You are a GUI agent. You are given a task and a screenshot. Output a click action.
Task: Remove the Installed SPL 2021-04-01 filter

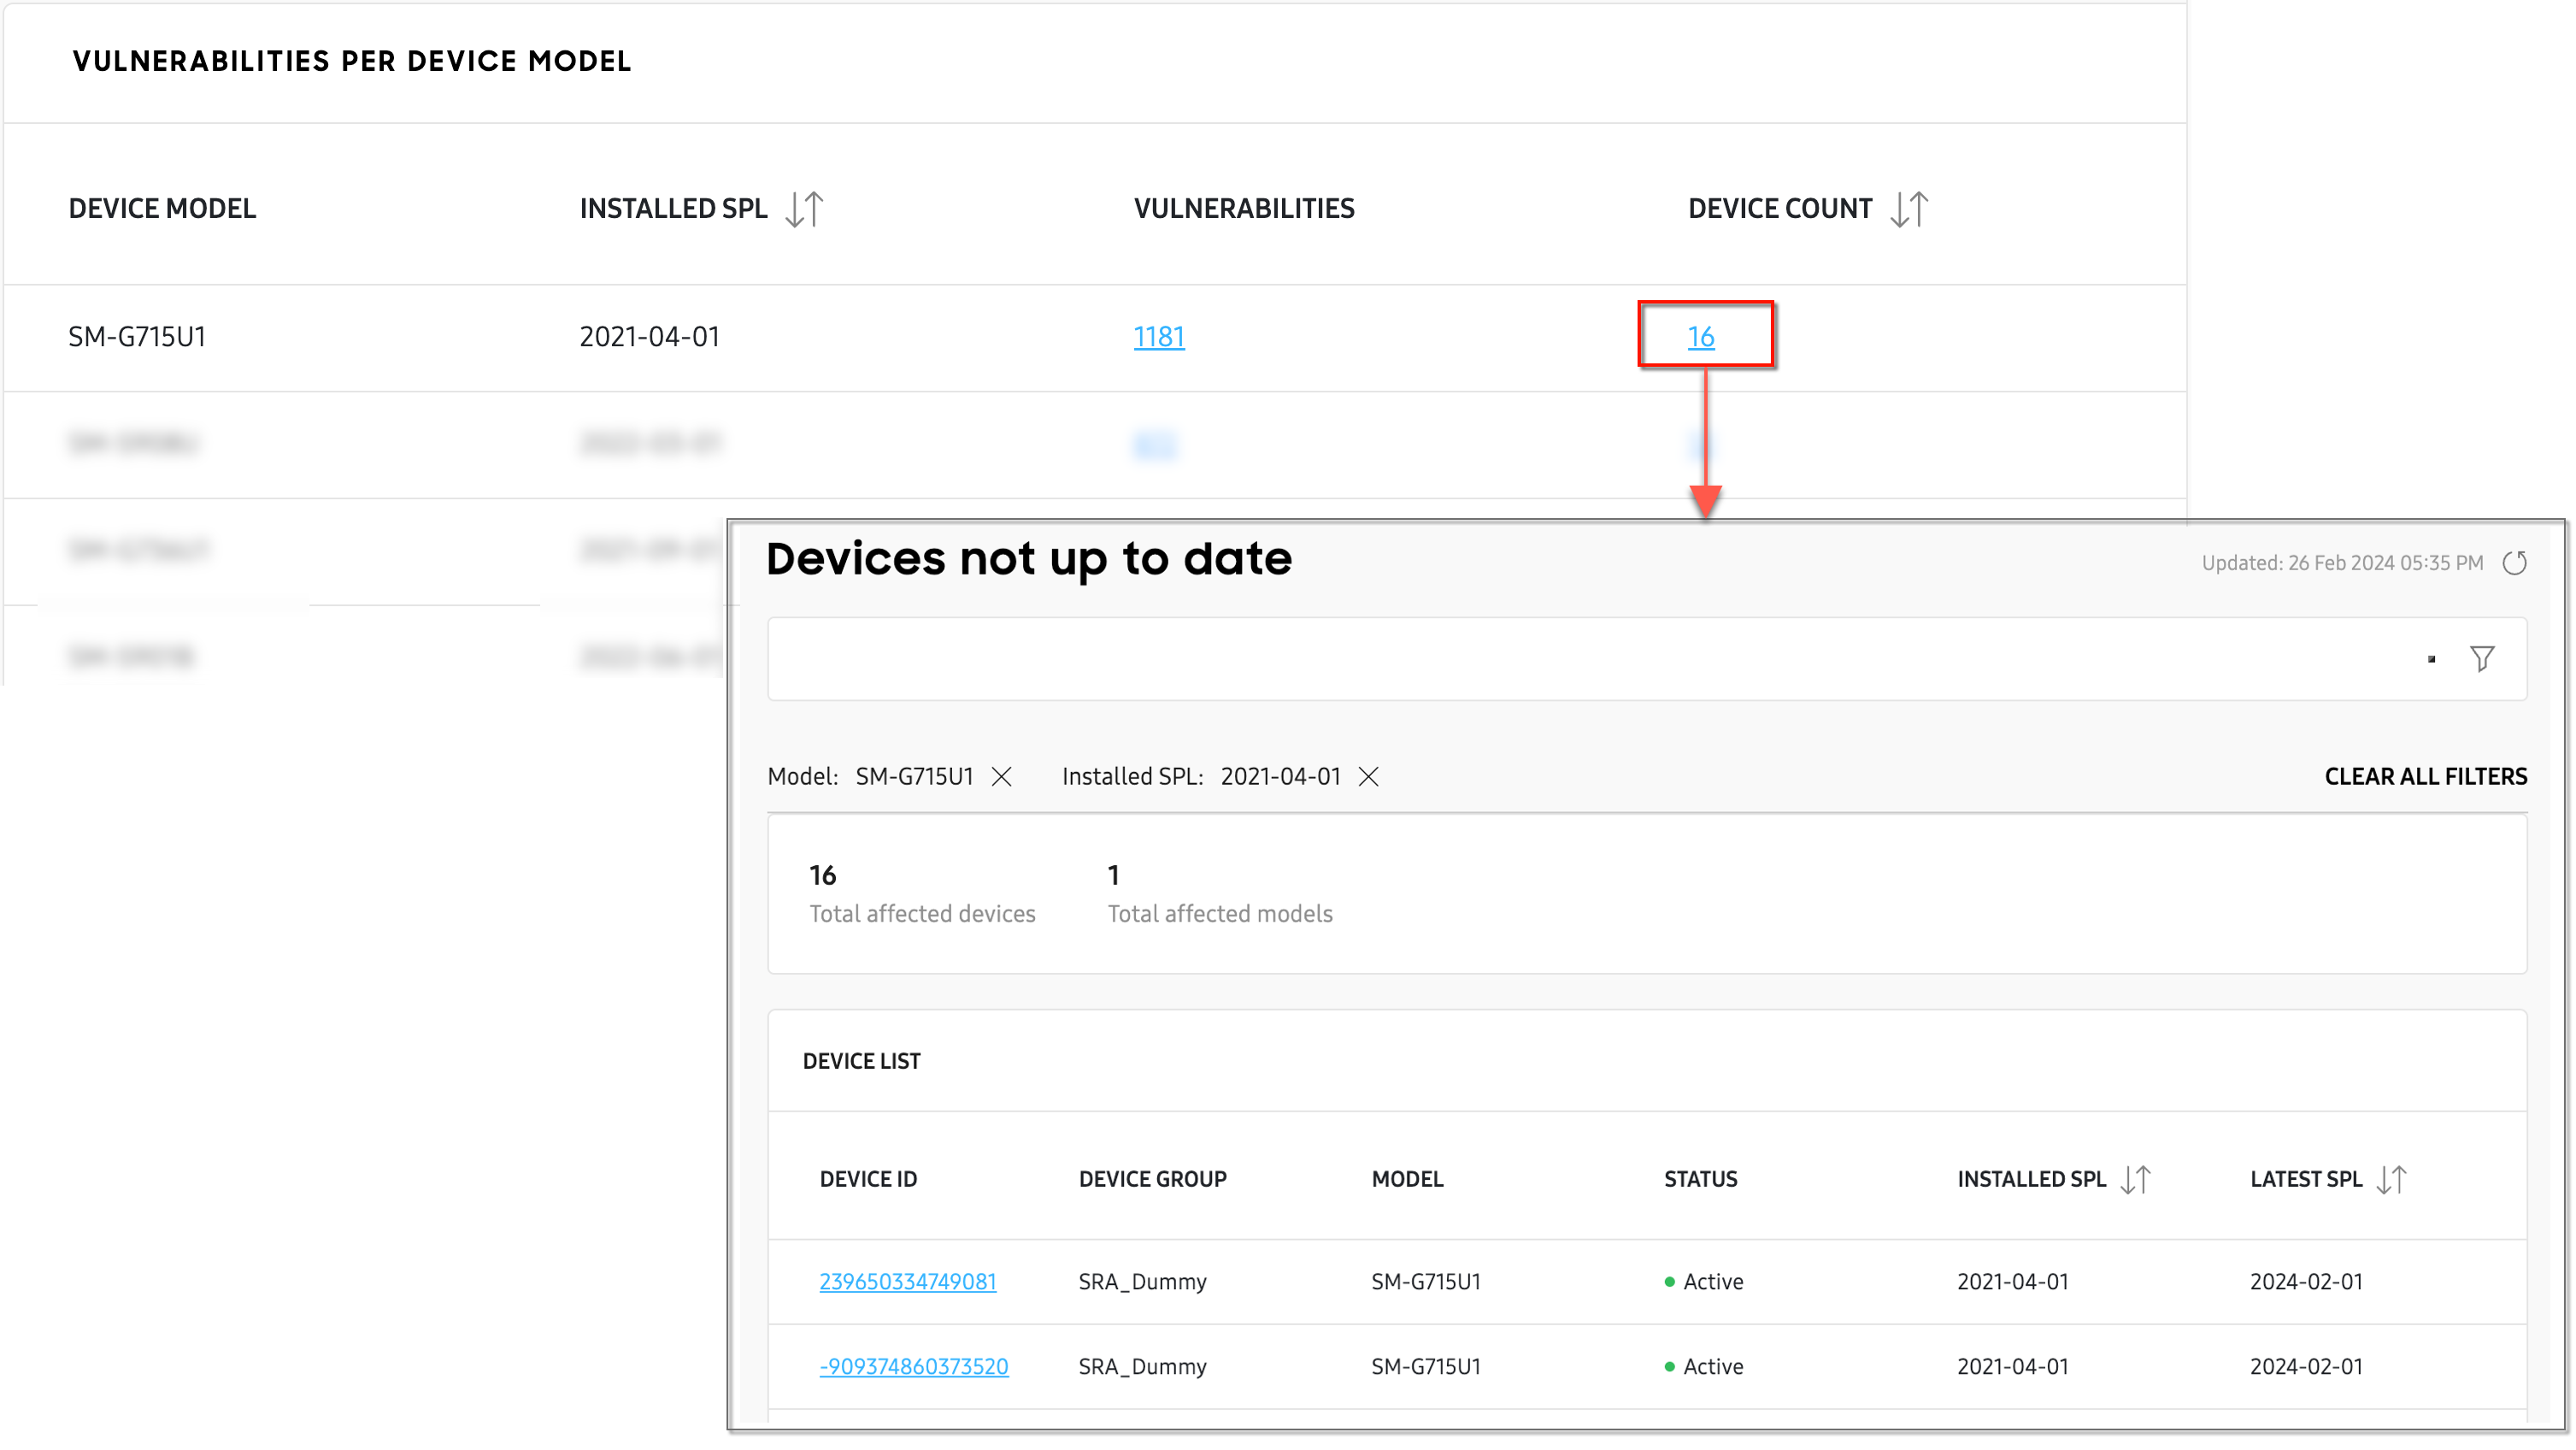tap(1369, 777)
